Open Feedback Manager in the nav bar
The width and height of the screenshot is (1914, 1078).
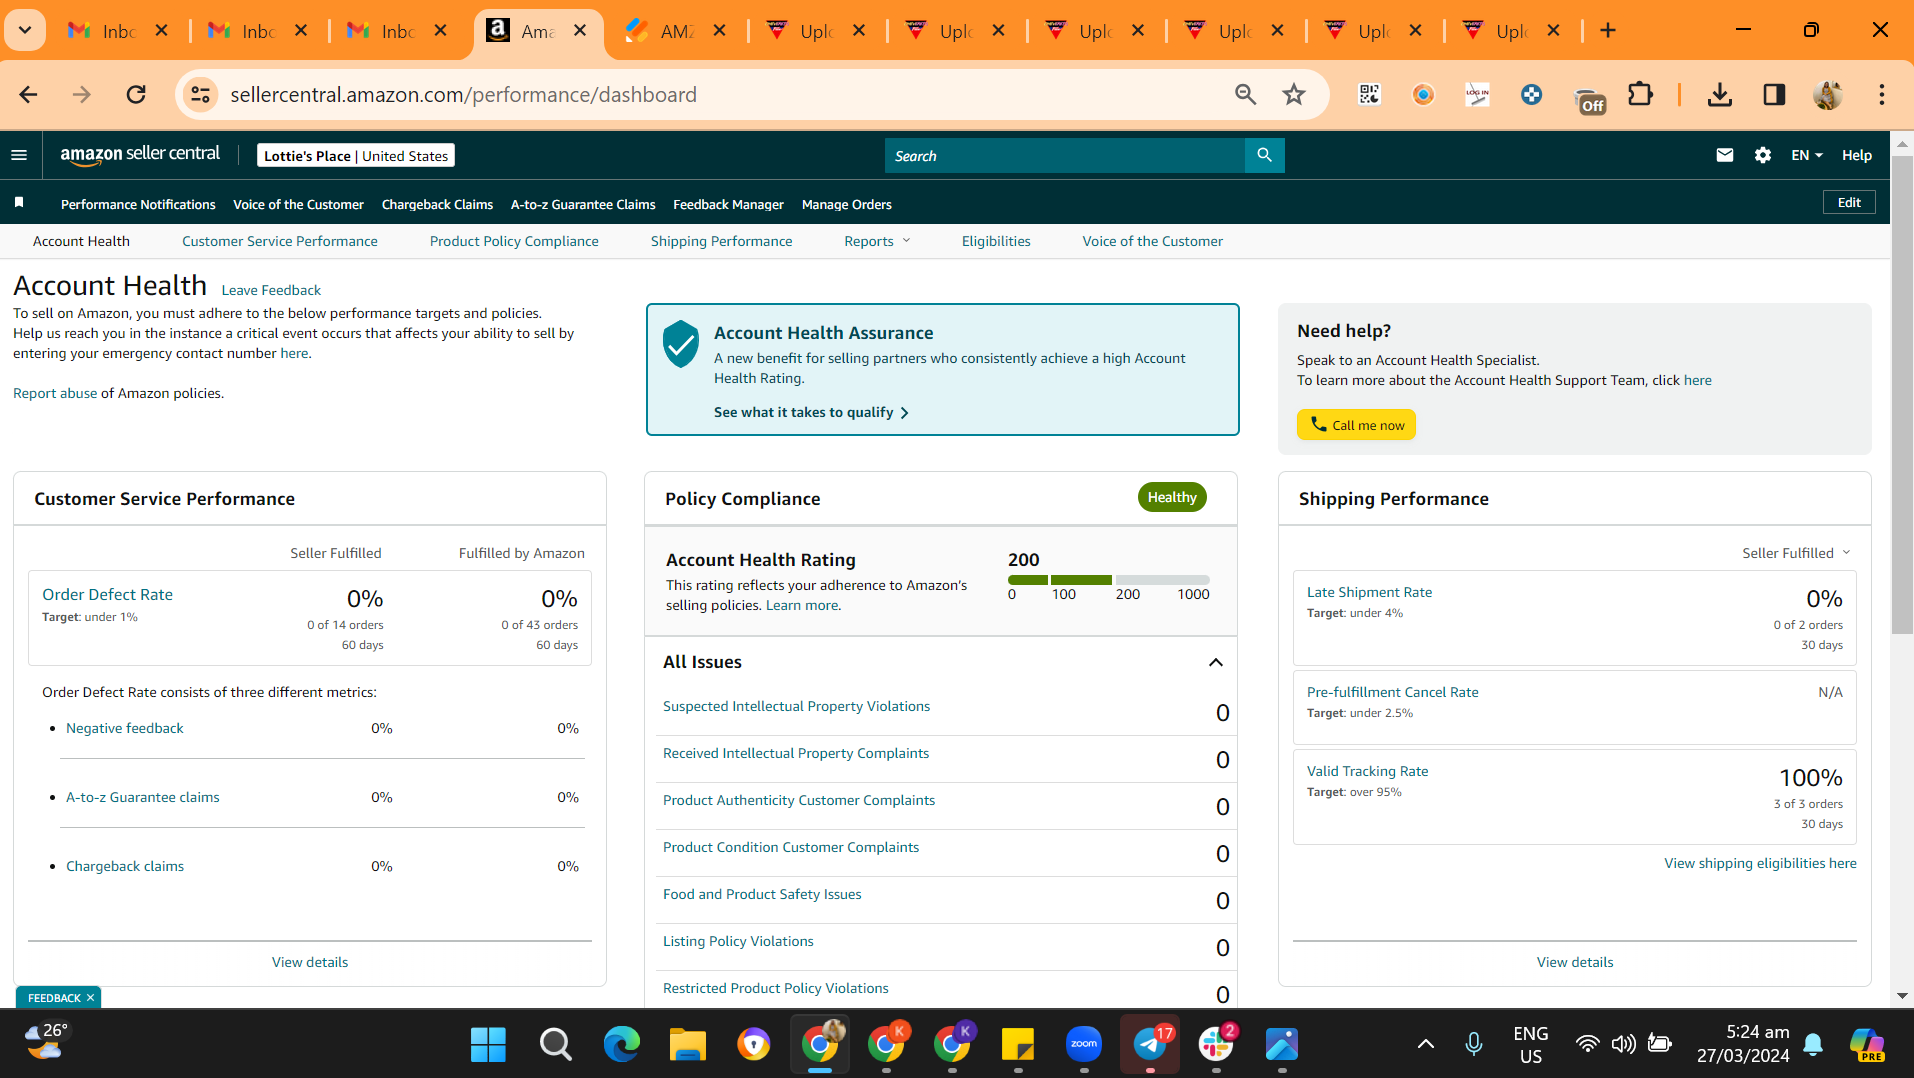coord(728,204)
